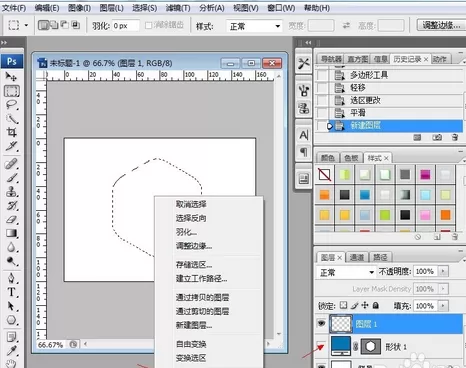Select the Dodge tool
Viewport: 466px width, 368px height.
(11, 261)
